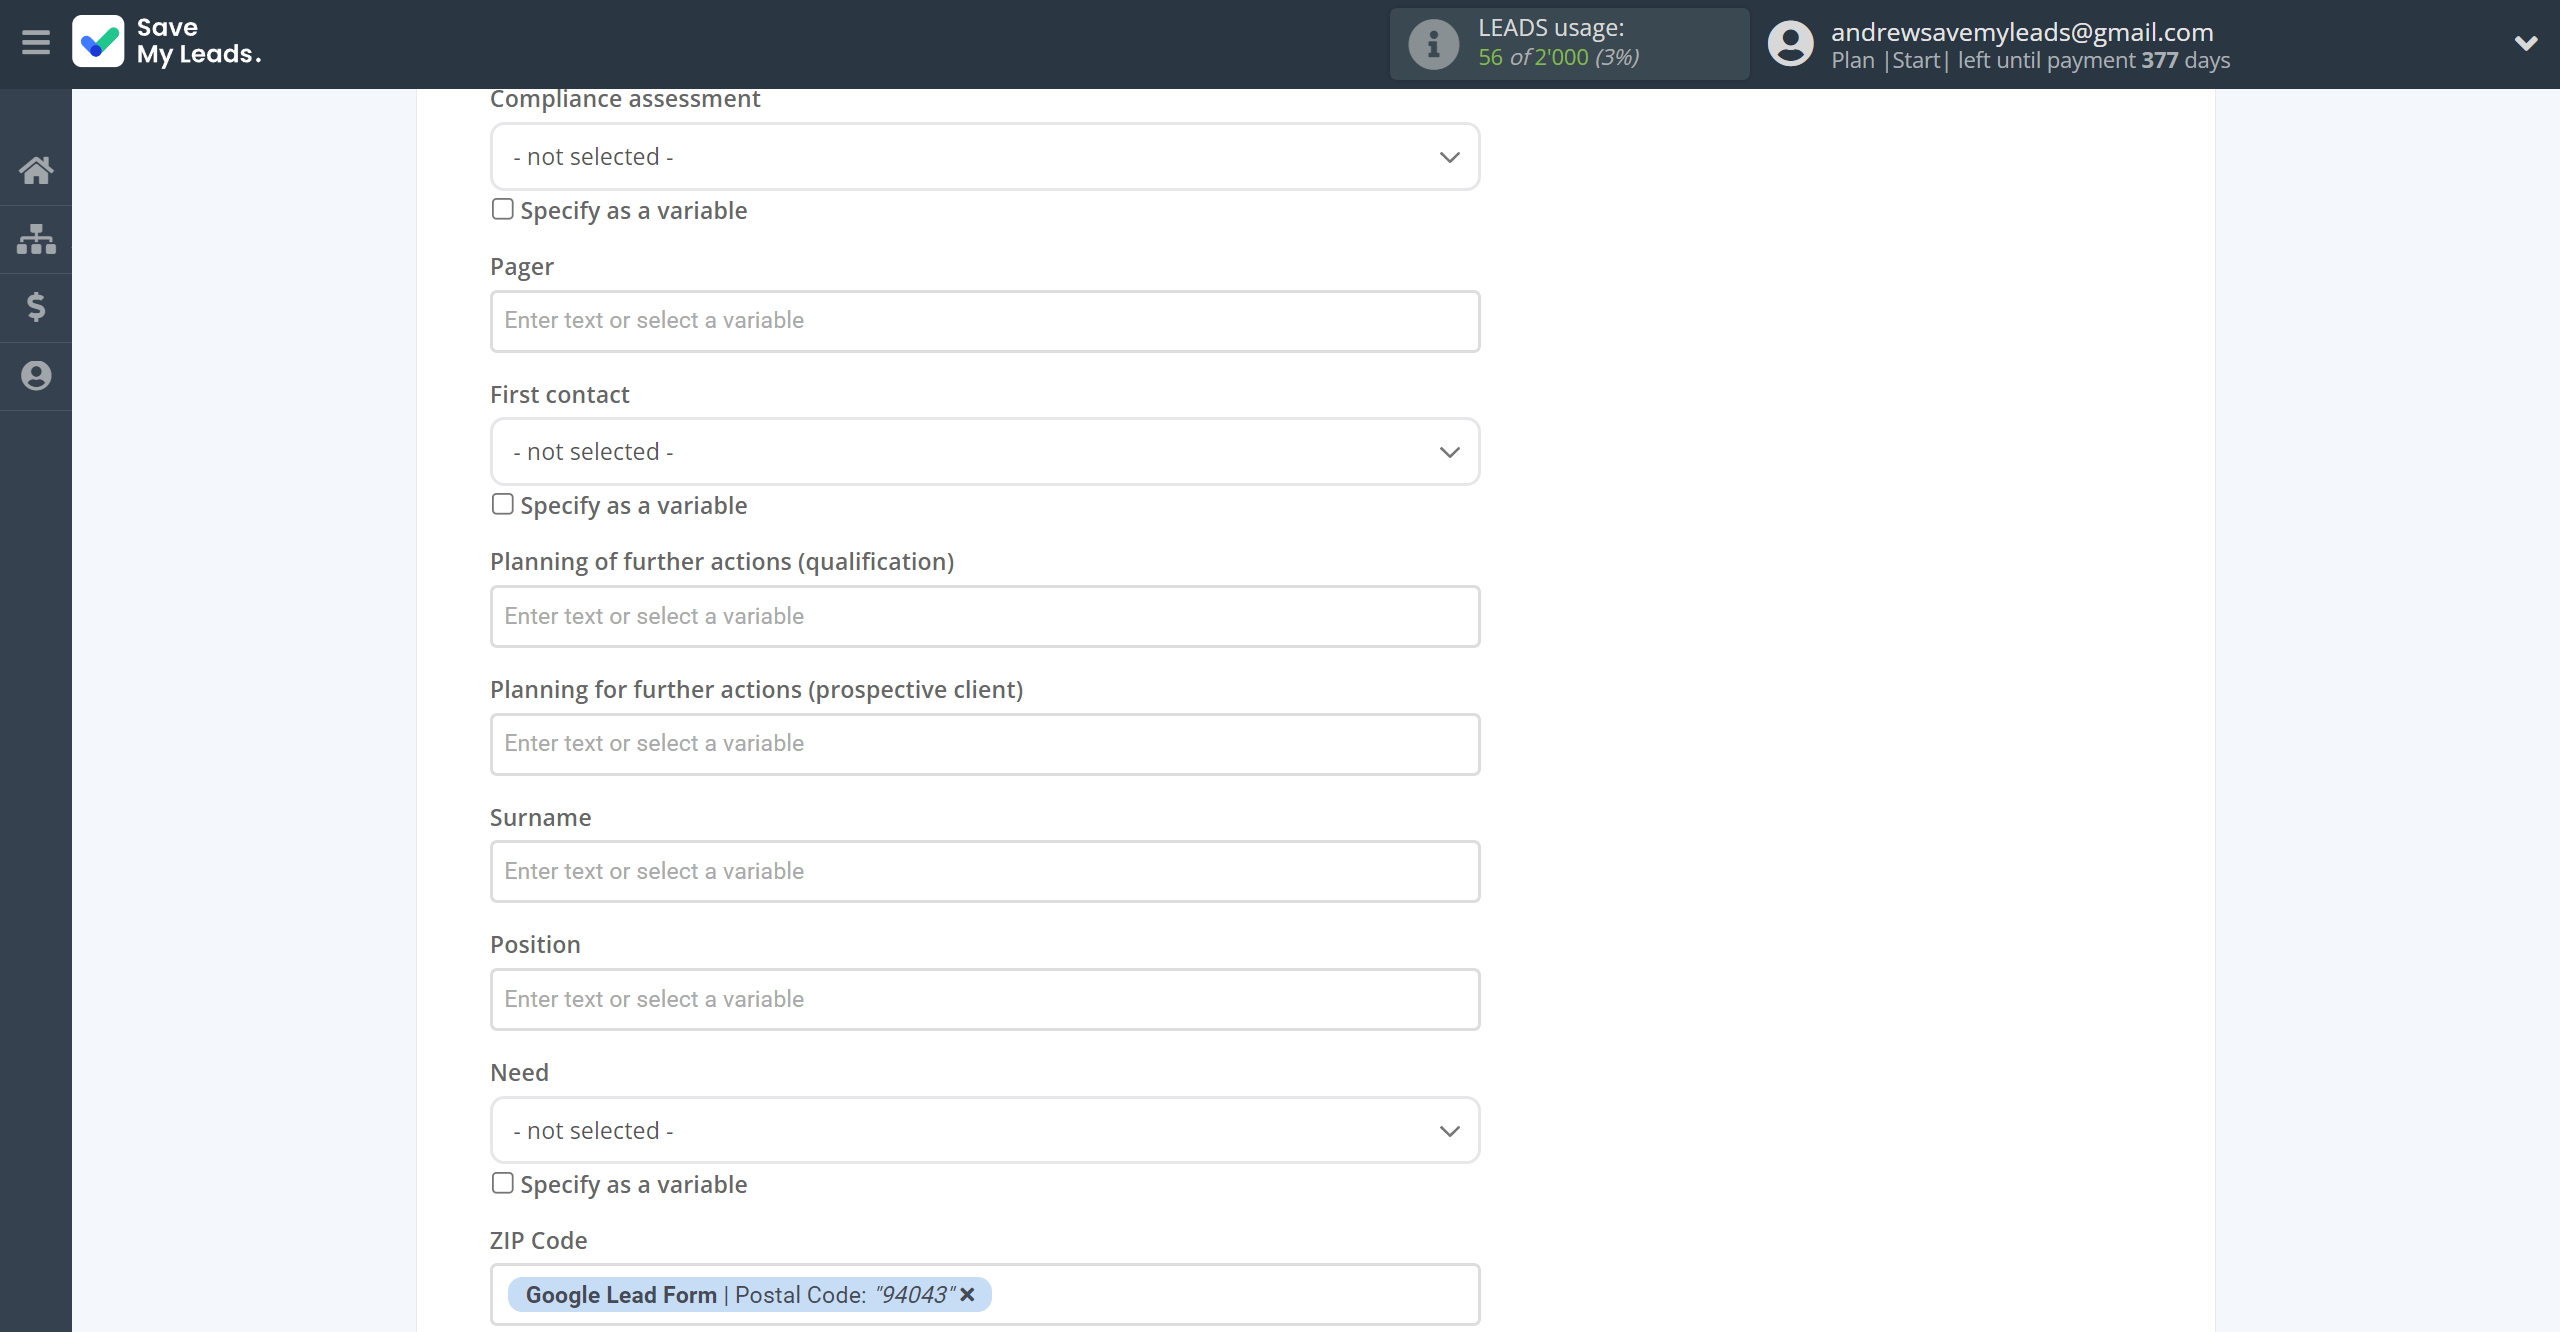Click the billing/pricing icon
The image size is (2560, 1332).
coord(37,308)
